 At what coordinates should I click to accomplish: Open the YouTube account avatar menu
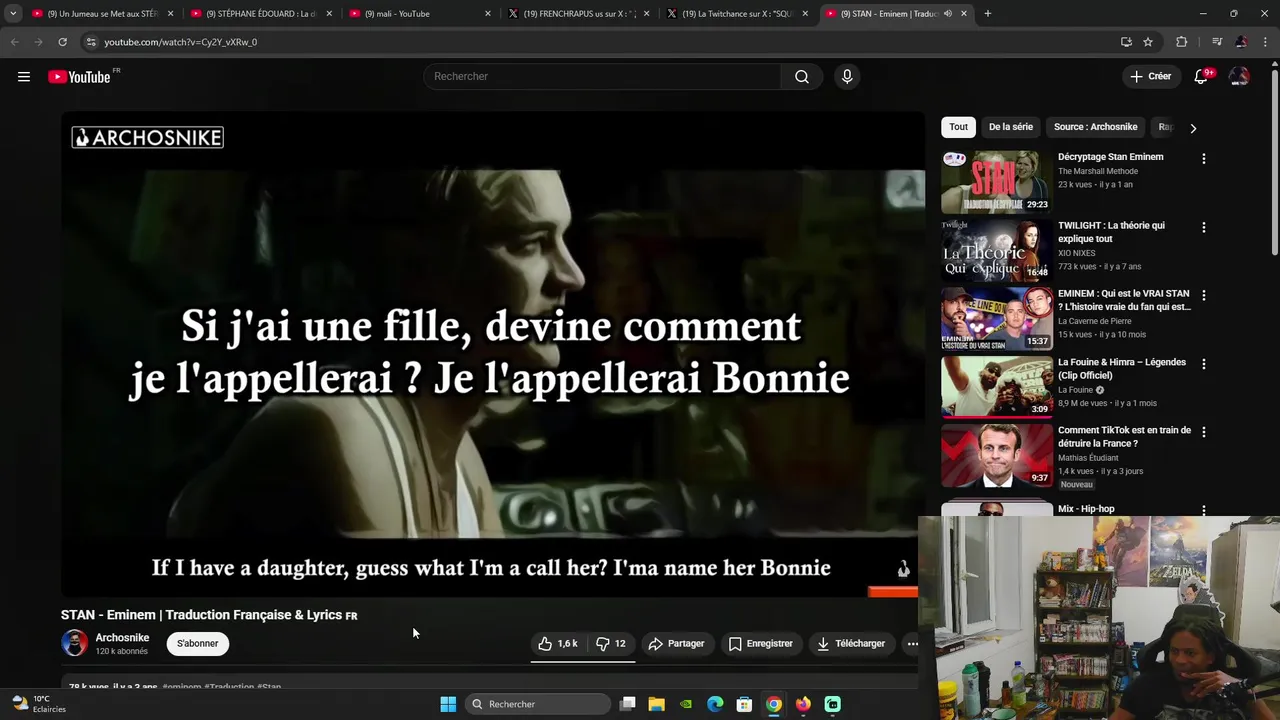point(1239,77)
